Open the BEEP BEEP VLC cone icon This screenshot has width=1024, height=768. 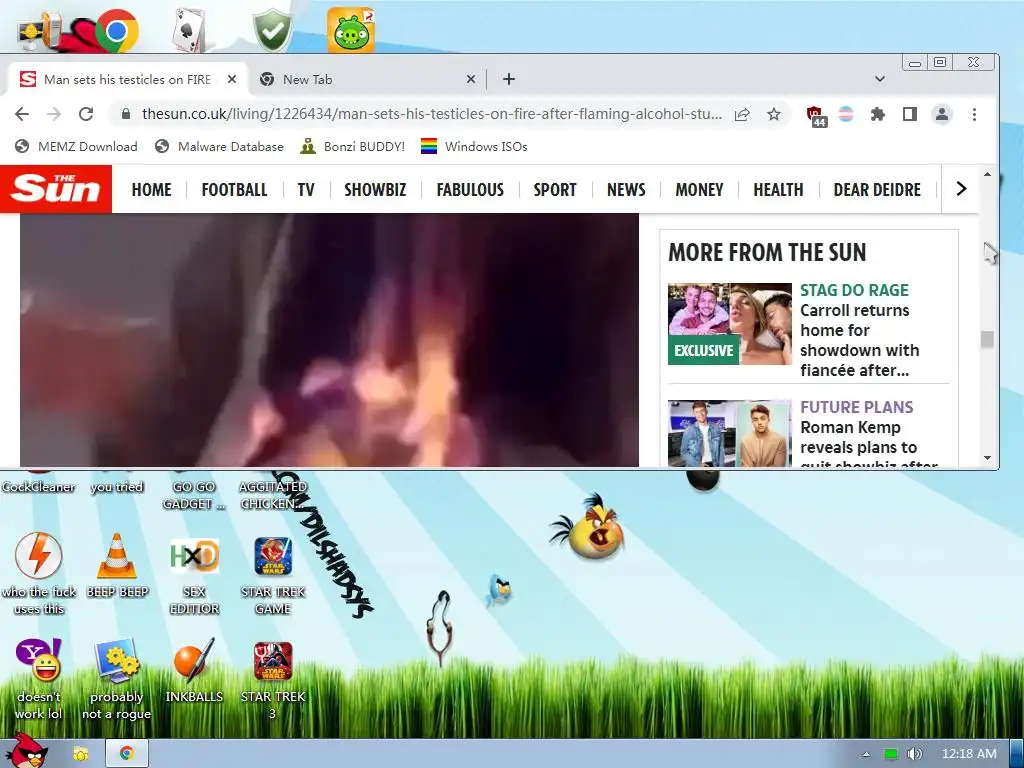(117, 566)
